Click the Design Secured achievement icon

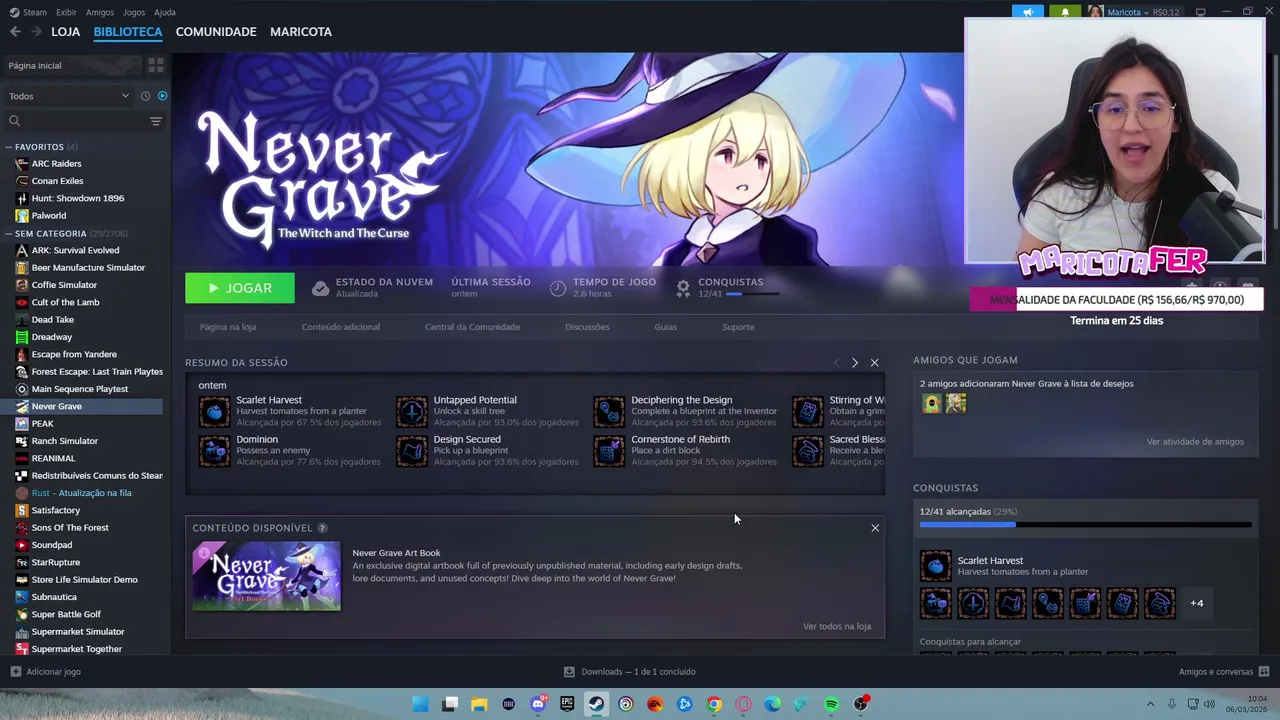(x=411, y=451)
